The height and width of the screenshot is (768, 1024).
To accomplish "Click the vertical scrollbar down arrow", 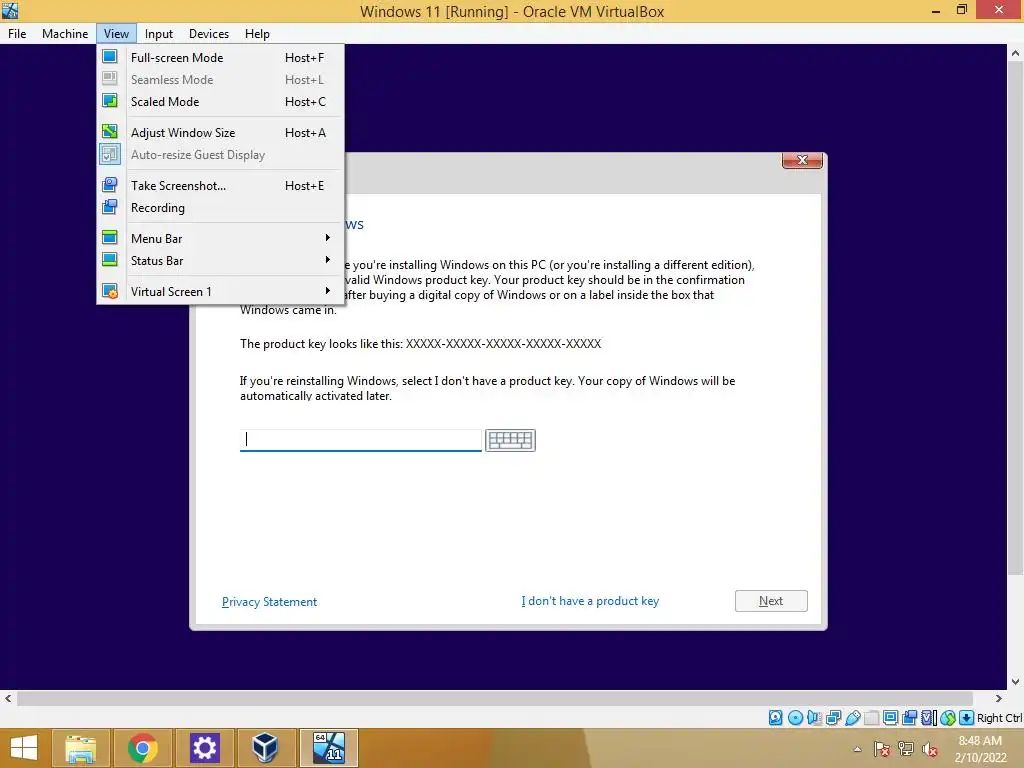I will 1016,682.
